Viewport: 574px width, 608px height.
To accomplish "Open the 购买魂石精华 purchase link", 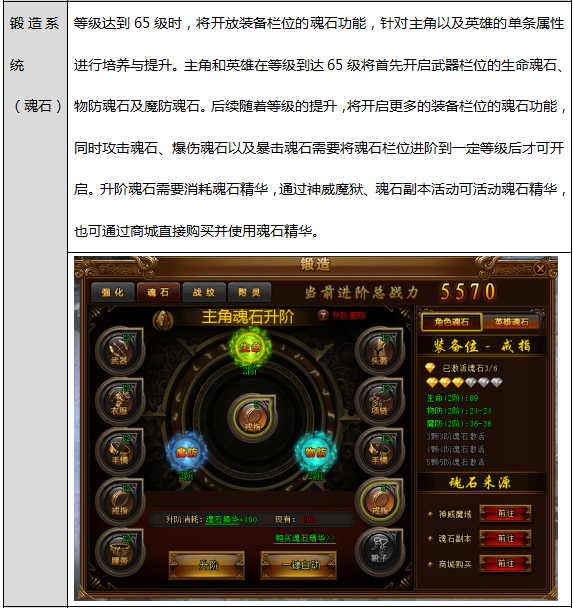I will click(305, 539).
